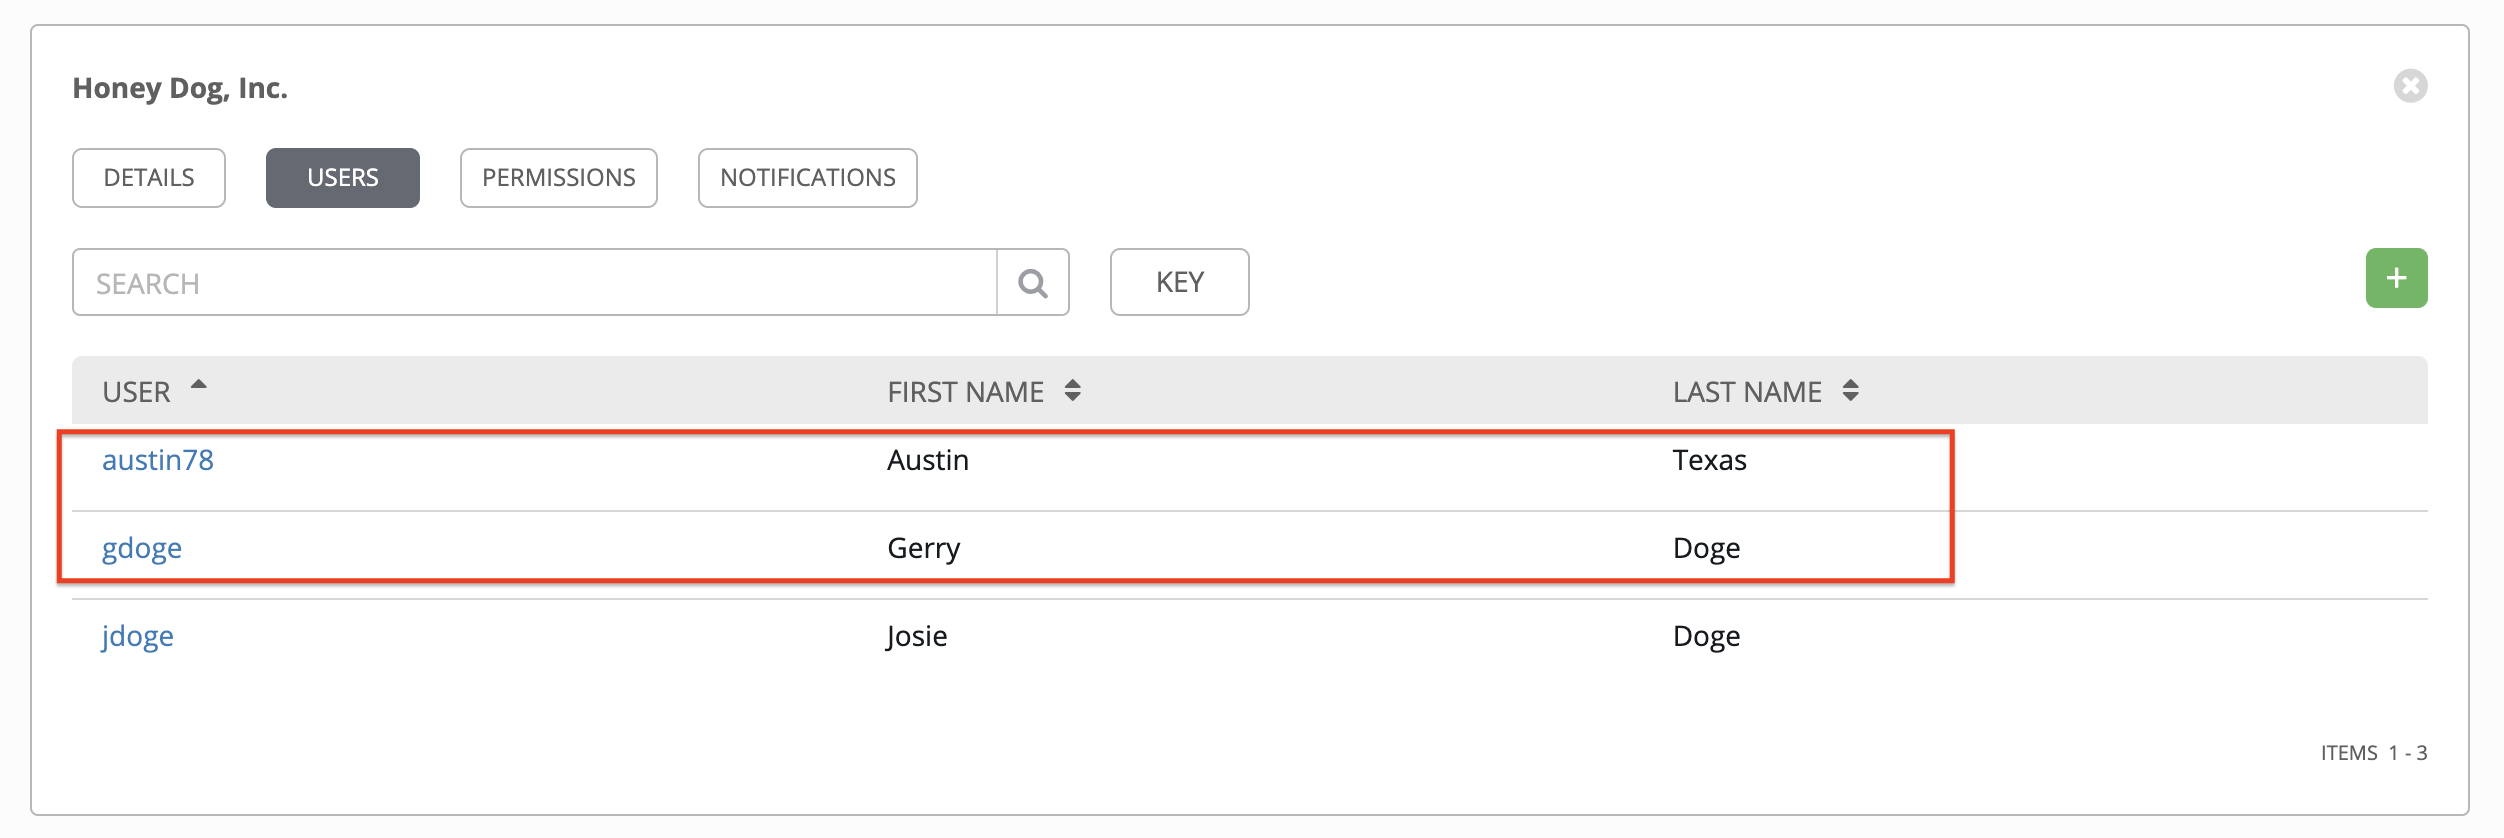Click the ITEMS 1 - 3 counter

pos(2374,753)
